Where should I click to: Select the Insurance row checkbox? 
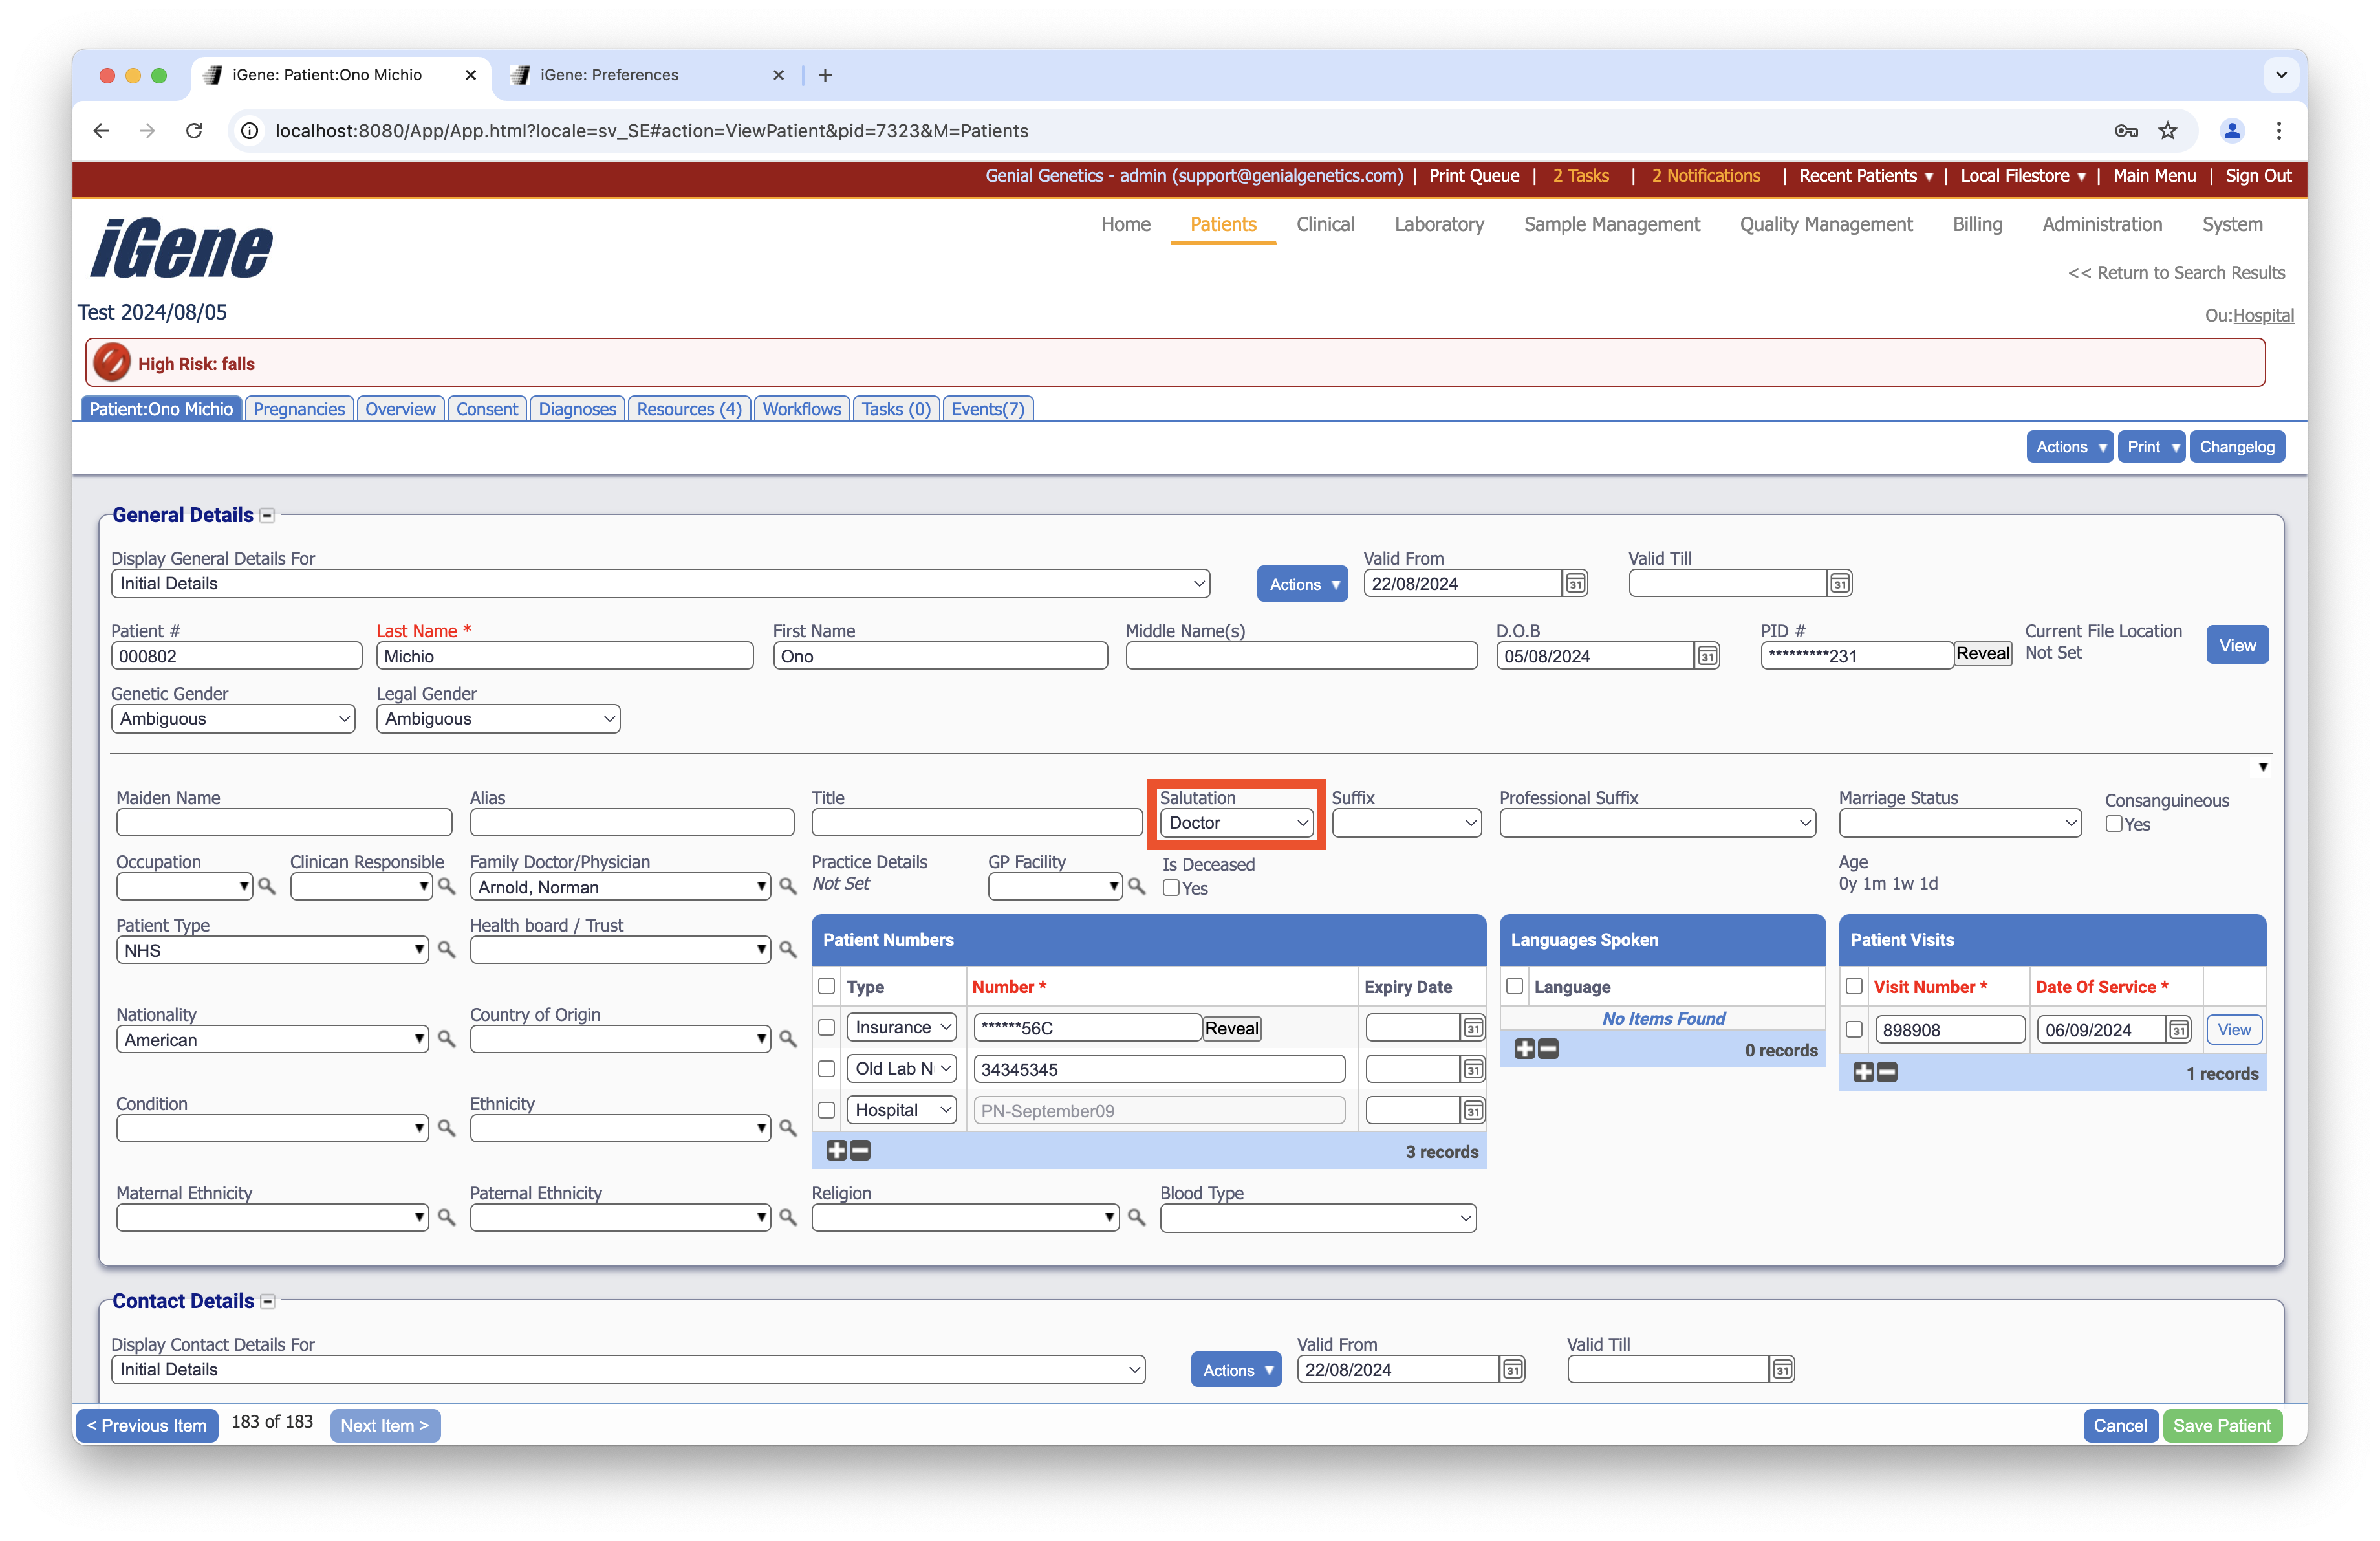826,1027
